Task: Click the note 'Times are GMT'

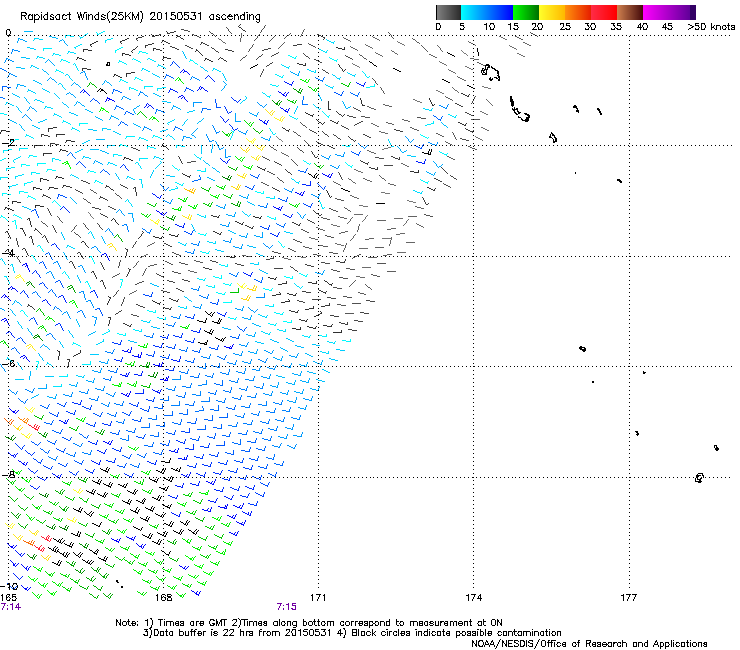Action: [192, 623]
